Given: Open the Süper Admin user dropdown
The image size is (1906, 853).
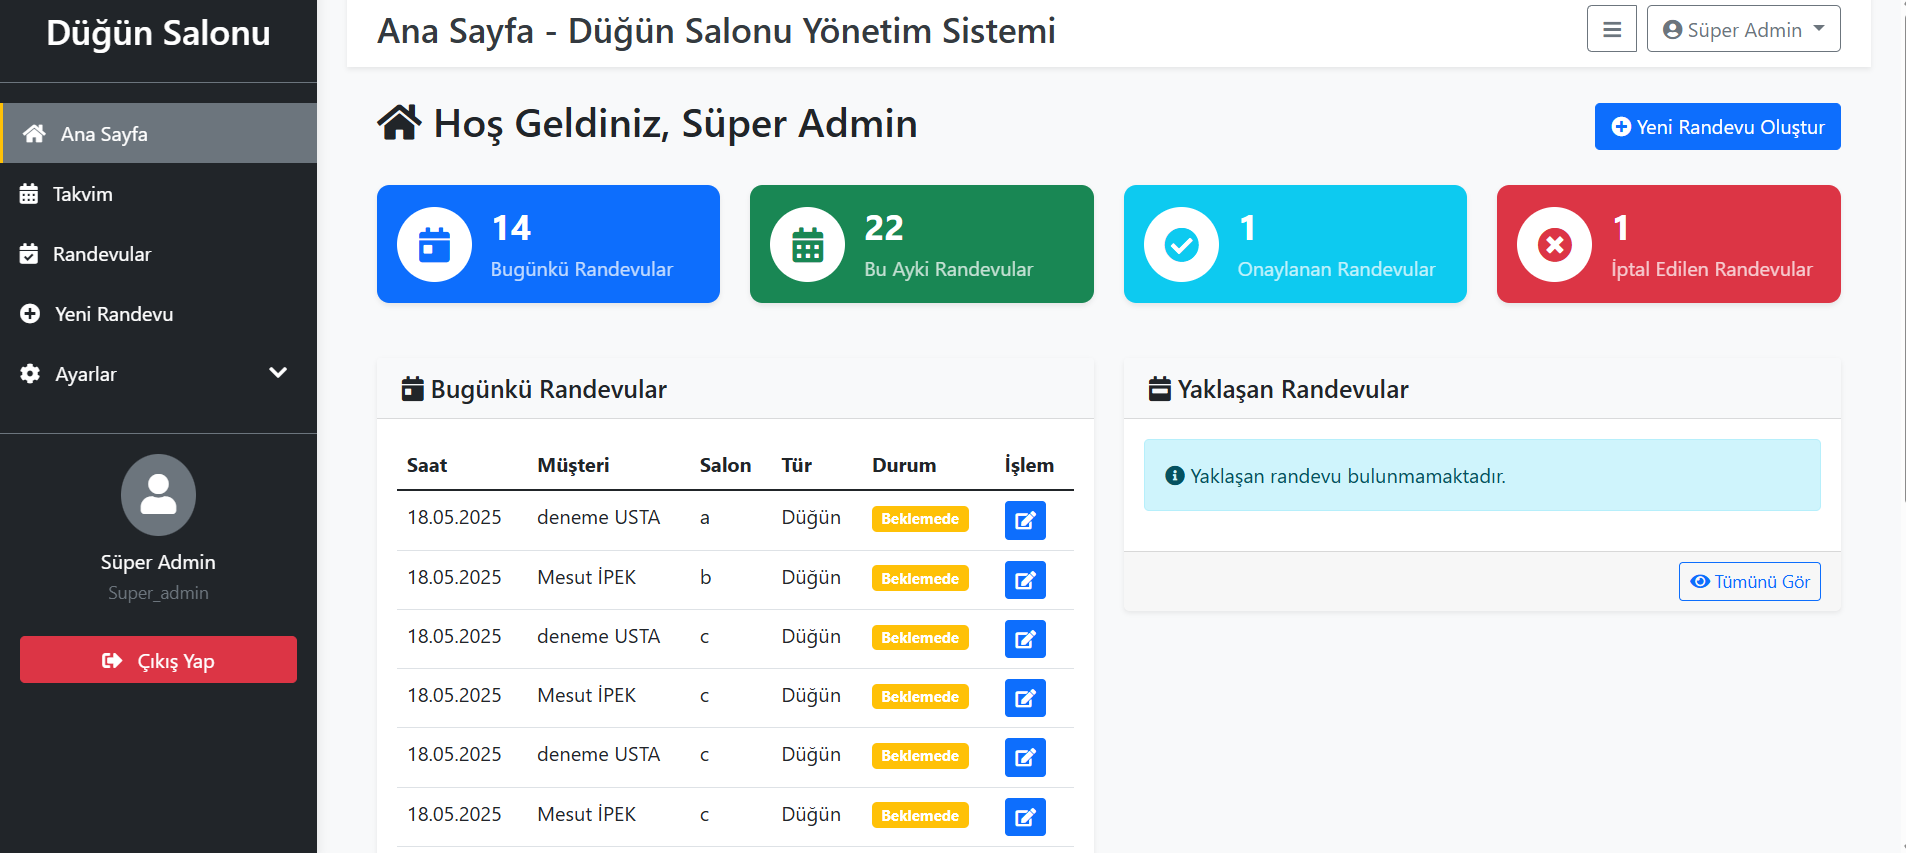Looking at the screenshot, I should coord(1743,29).
